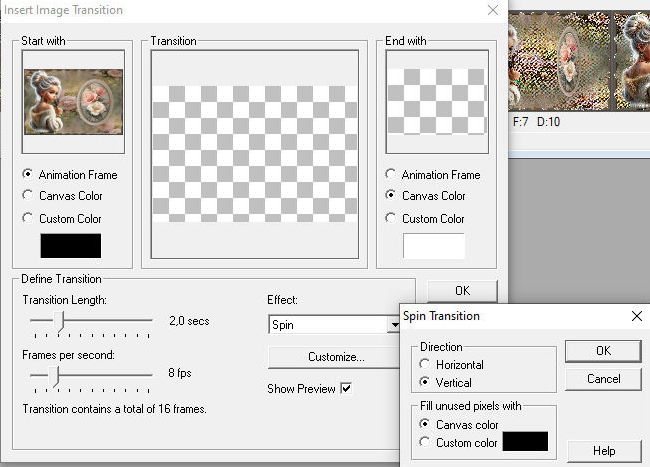Select Animation Frame under End with
This screenshot has width=650, height=467.
coord(390,175)
